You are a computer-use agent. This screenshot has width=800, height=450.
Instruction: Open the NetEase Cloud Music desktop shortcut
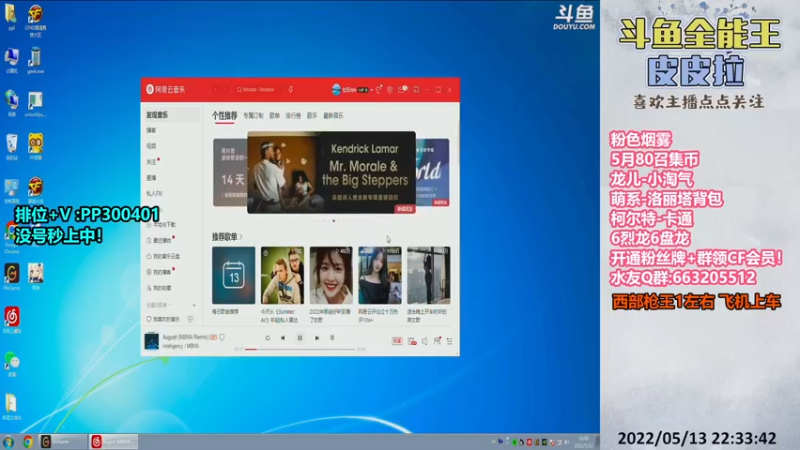click(x=12, y=320)
